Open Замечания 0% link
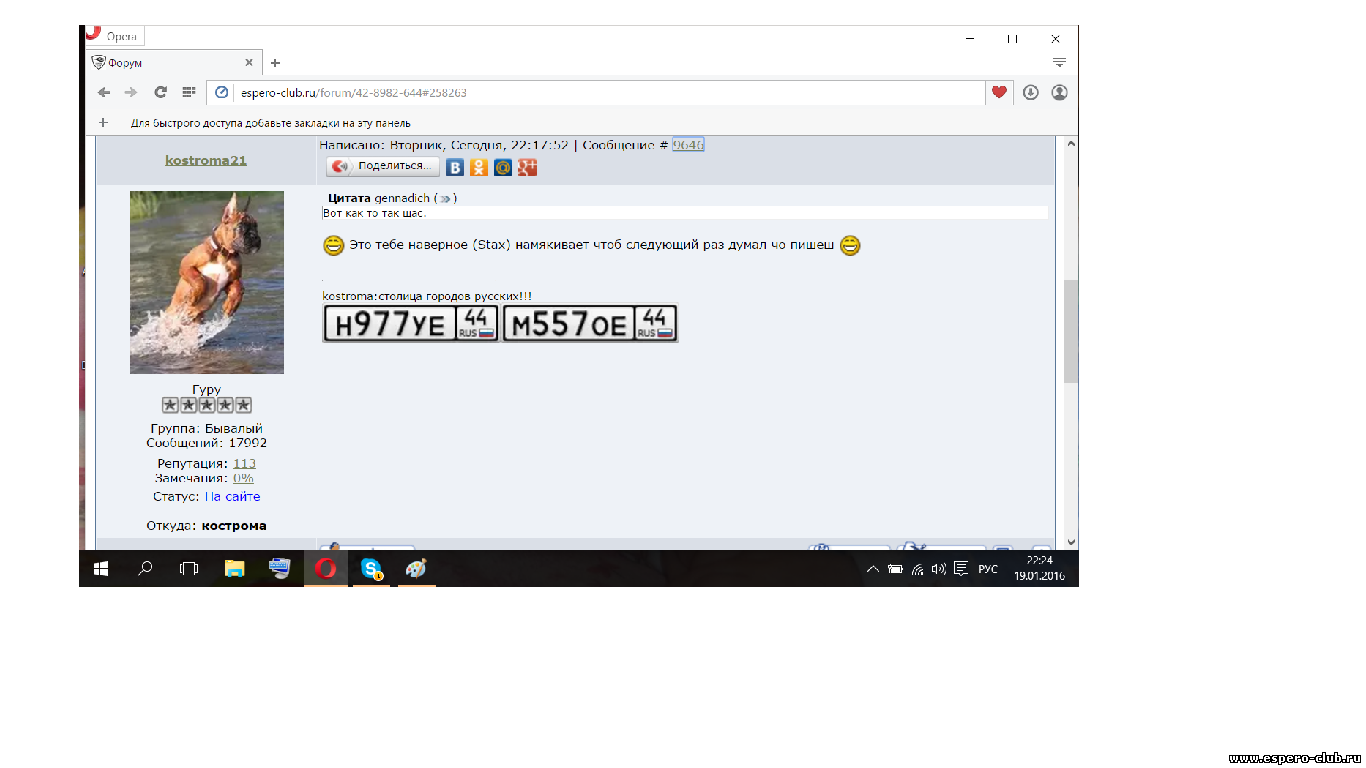Image resolution: width=1366 pixels, height=768 pixels. (x=243, y=478)
